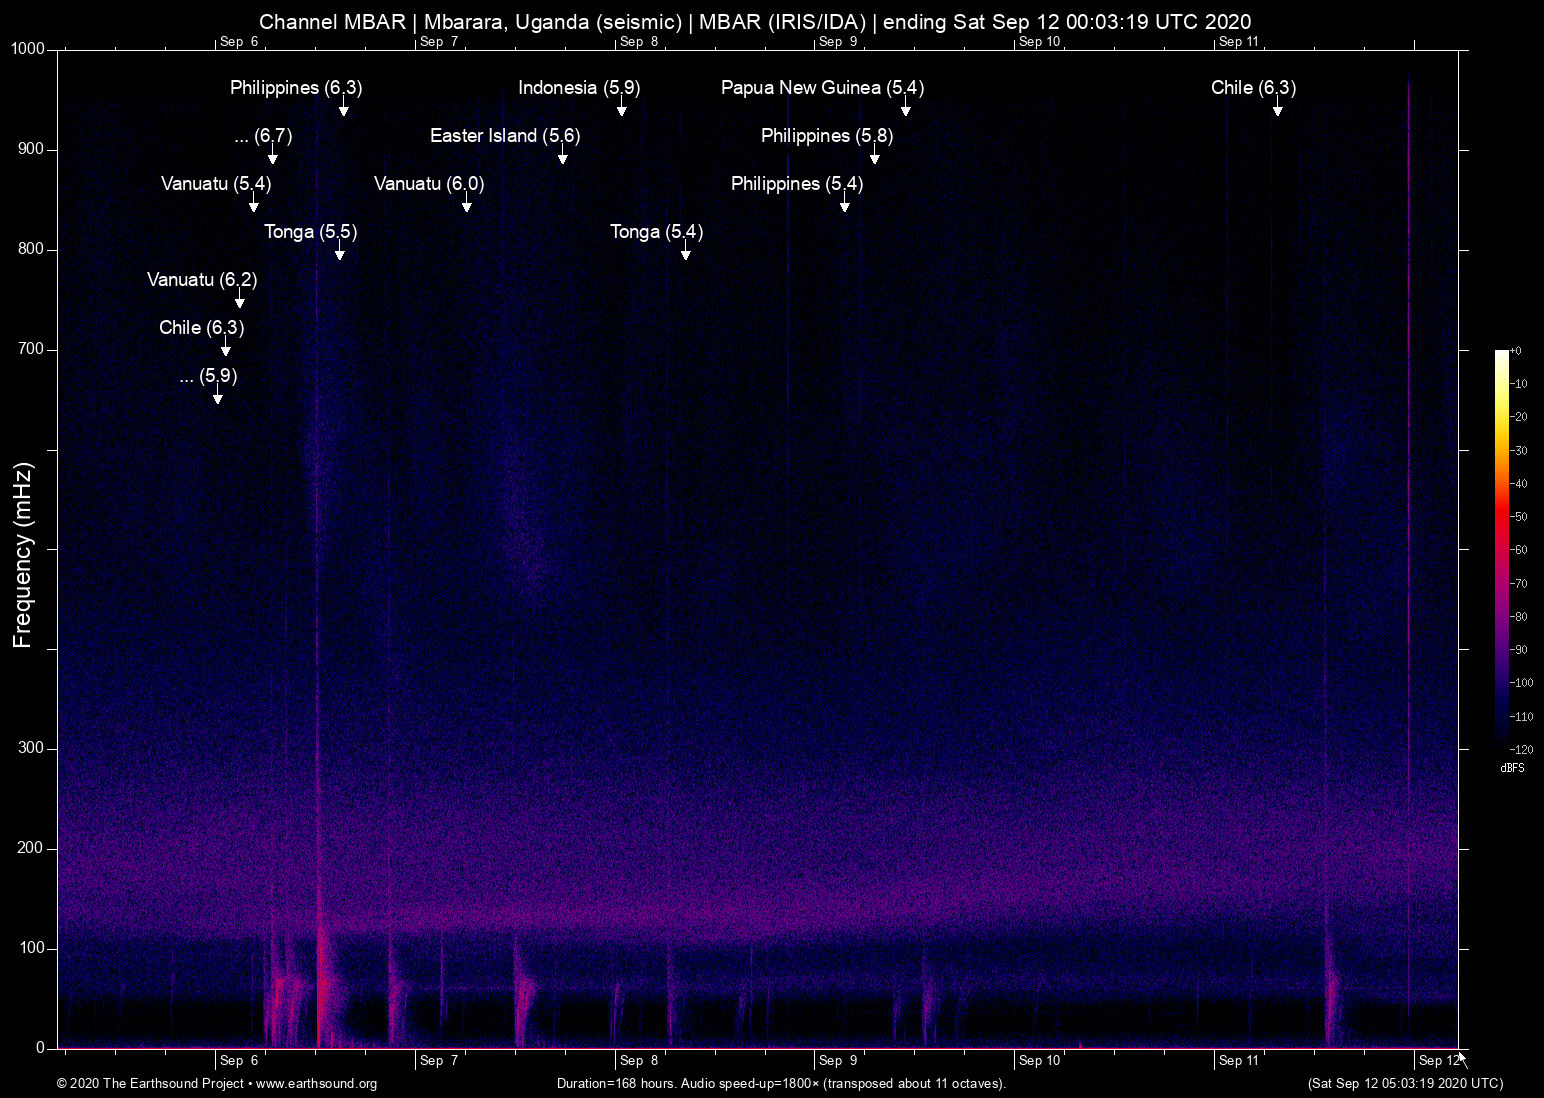
Task: Click the Sep 10 date on bottom axis
Action: [x=1039, y=1061]
